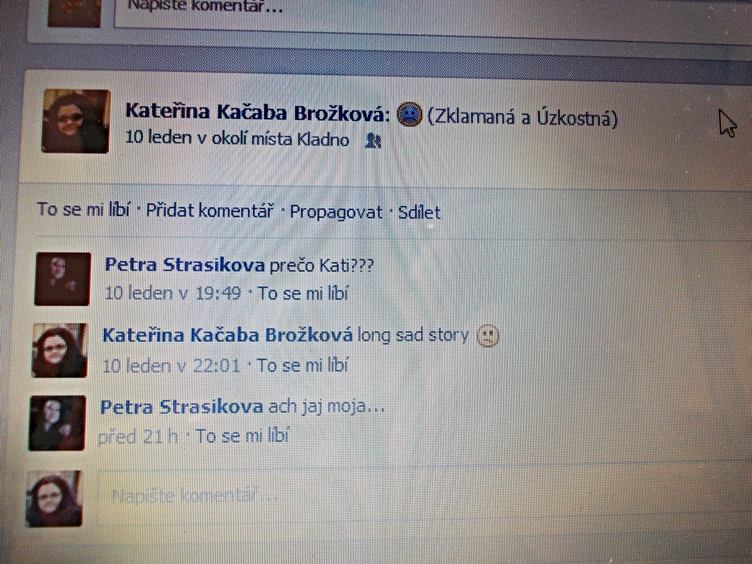This screenshot has height=564, width=752.
Task: Like the 'long sad story' comment
Action: 302,365
